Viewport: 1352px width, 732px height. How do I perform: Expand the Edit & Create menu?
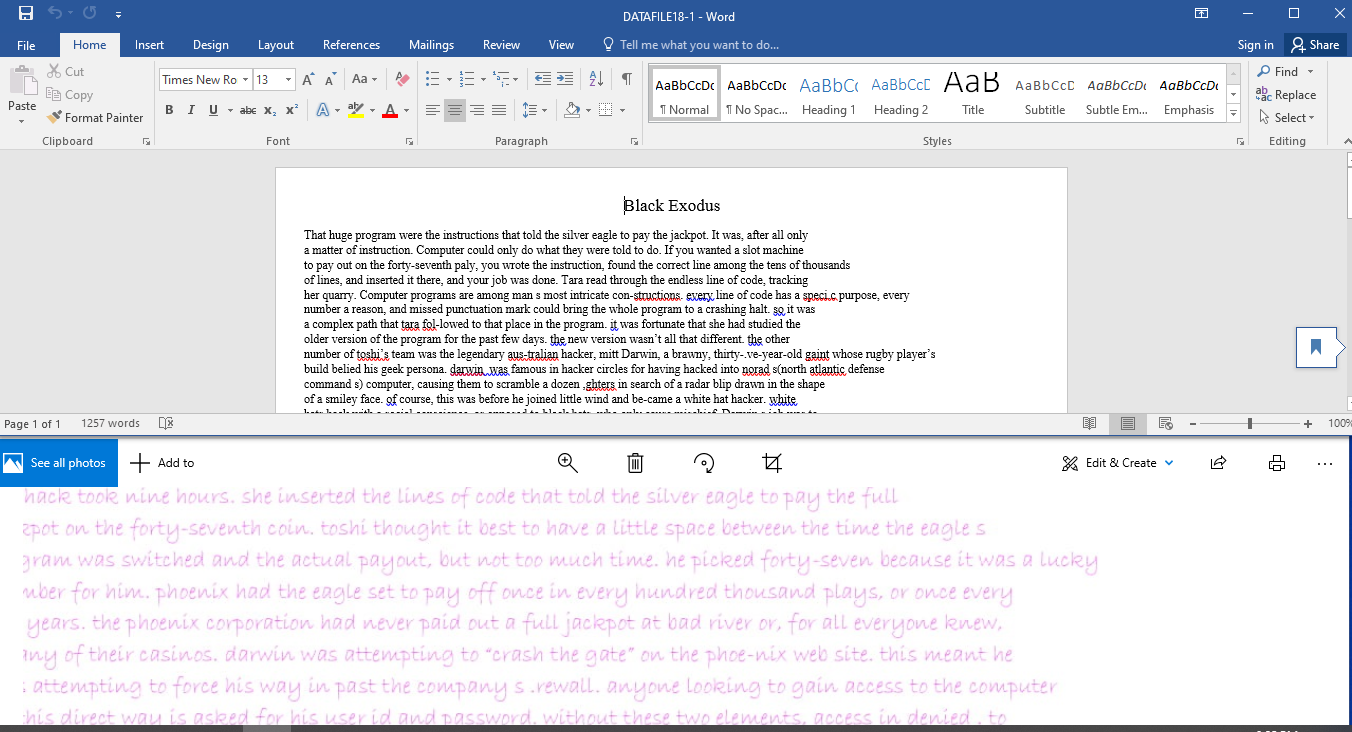[x=1117, y=462]
